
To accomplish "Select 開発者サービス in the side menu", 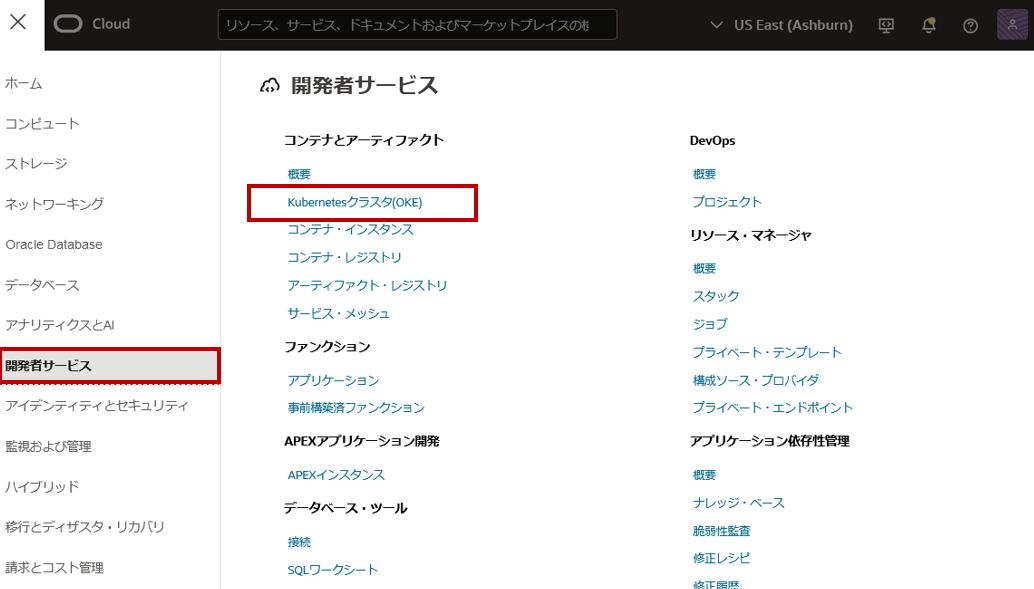I will coord(110,365).
